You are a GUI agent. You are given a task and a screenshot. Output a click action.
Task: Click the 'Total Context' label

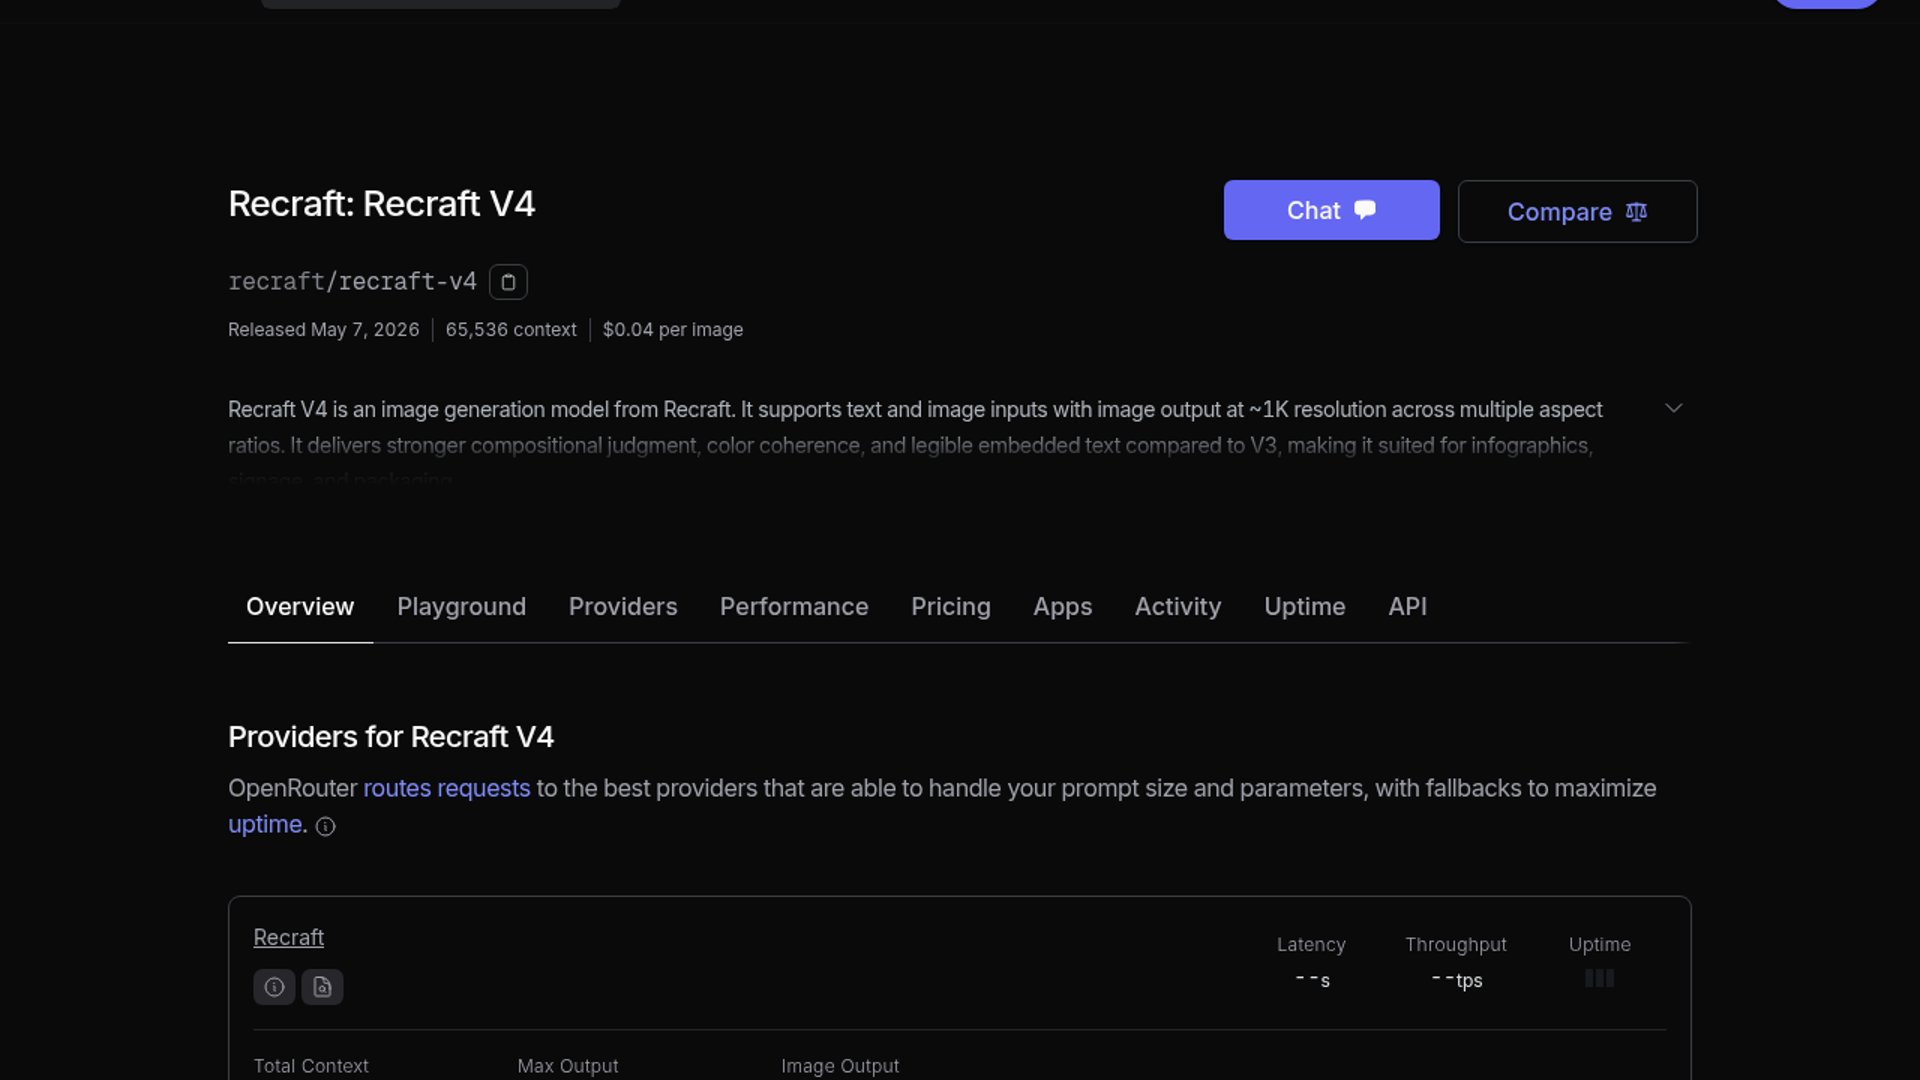point(311,1066)
